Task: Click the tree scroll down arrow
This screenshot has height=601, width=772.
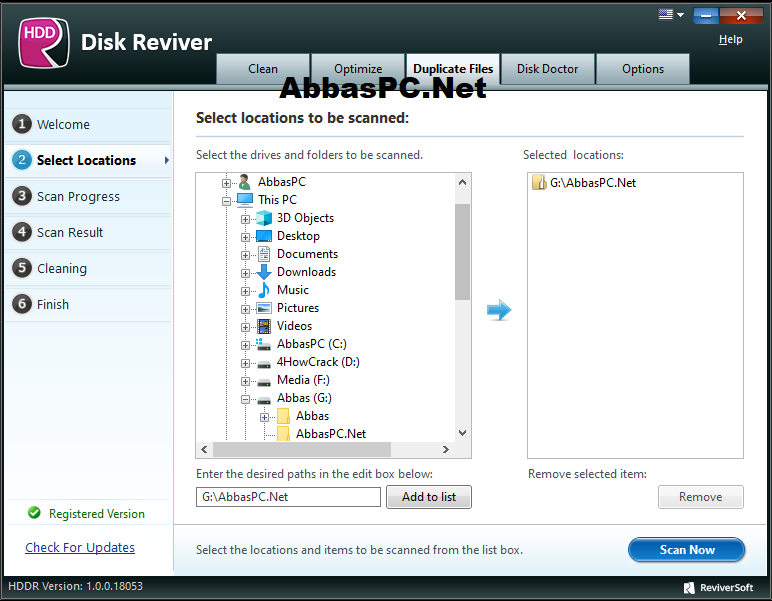Action: [462, 433]
